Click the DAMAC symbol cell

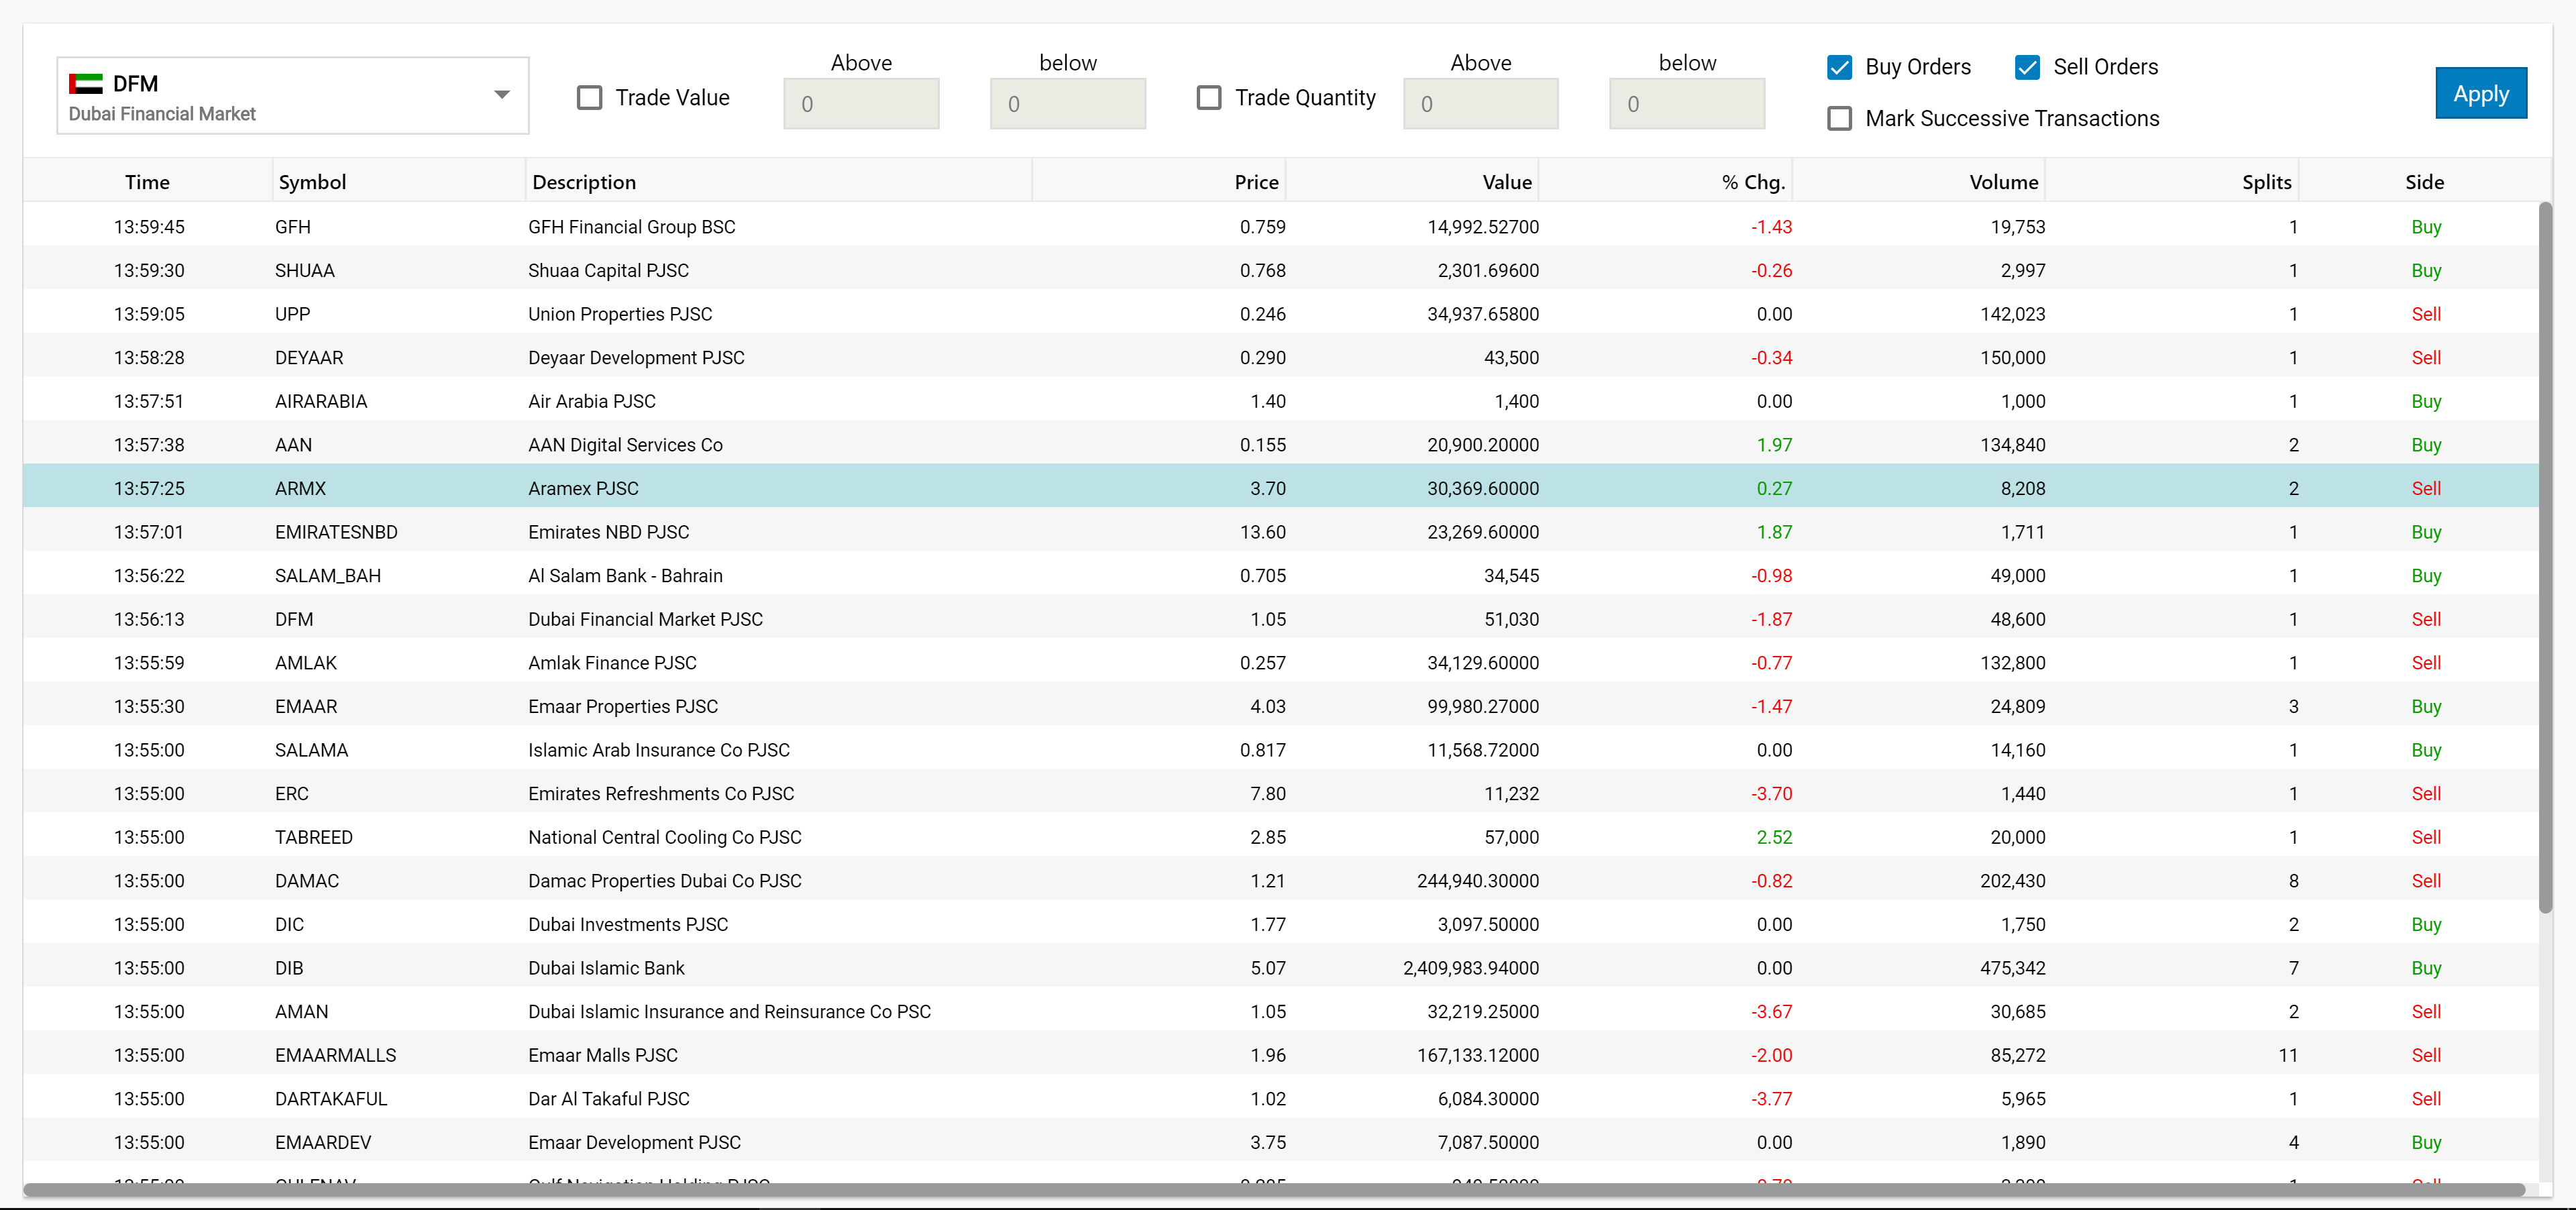[x=307, y=881]
